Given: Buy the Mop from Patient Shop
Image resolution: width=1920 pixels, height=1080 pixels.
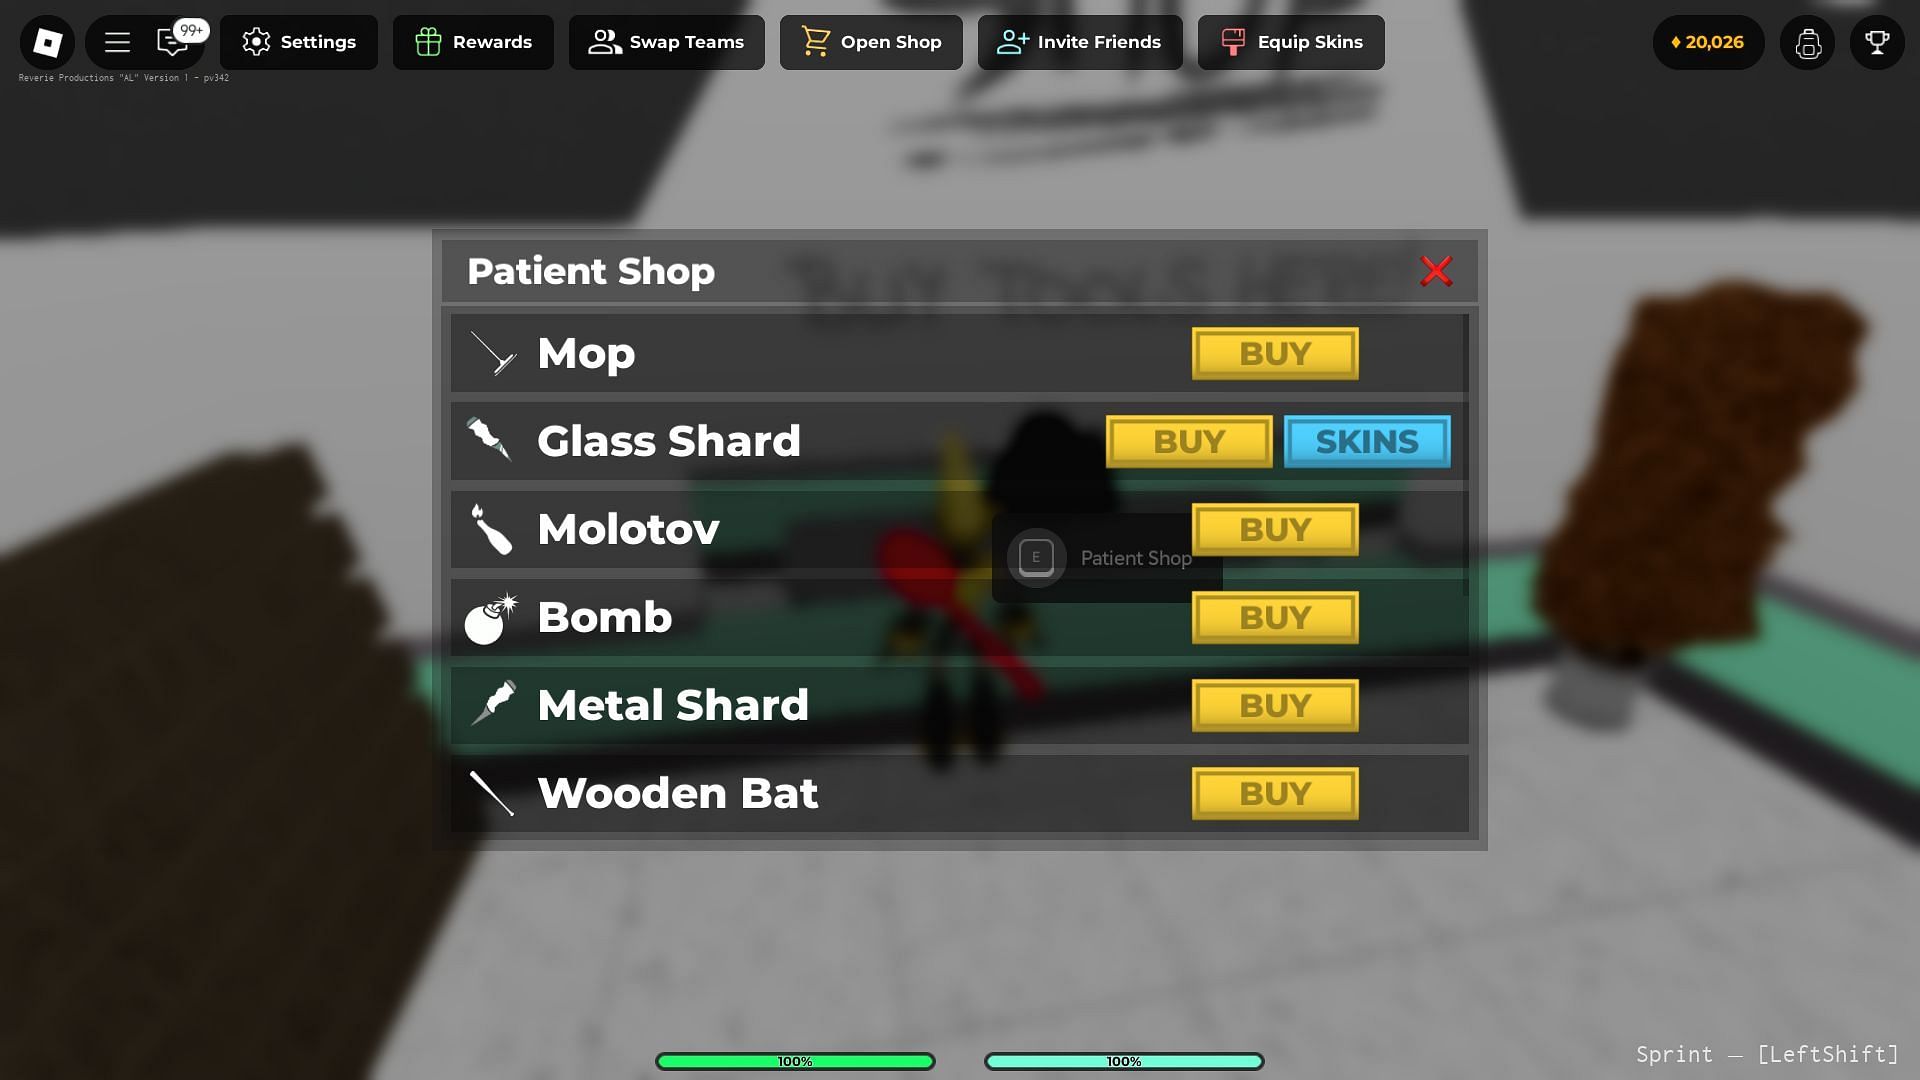Looking at the screenshot, I should point(1274,352).
